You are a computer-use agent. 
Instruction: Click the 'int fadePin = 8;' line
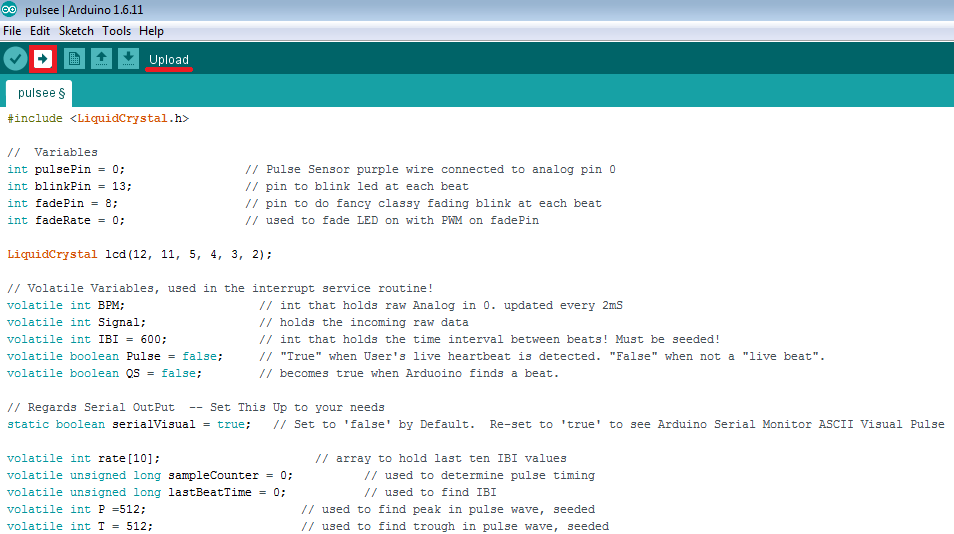(x=63, y=203)
